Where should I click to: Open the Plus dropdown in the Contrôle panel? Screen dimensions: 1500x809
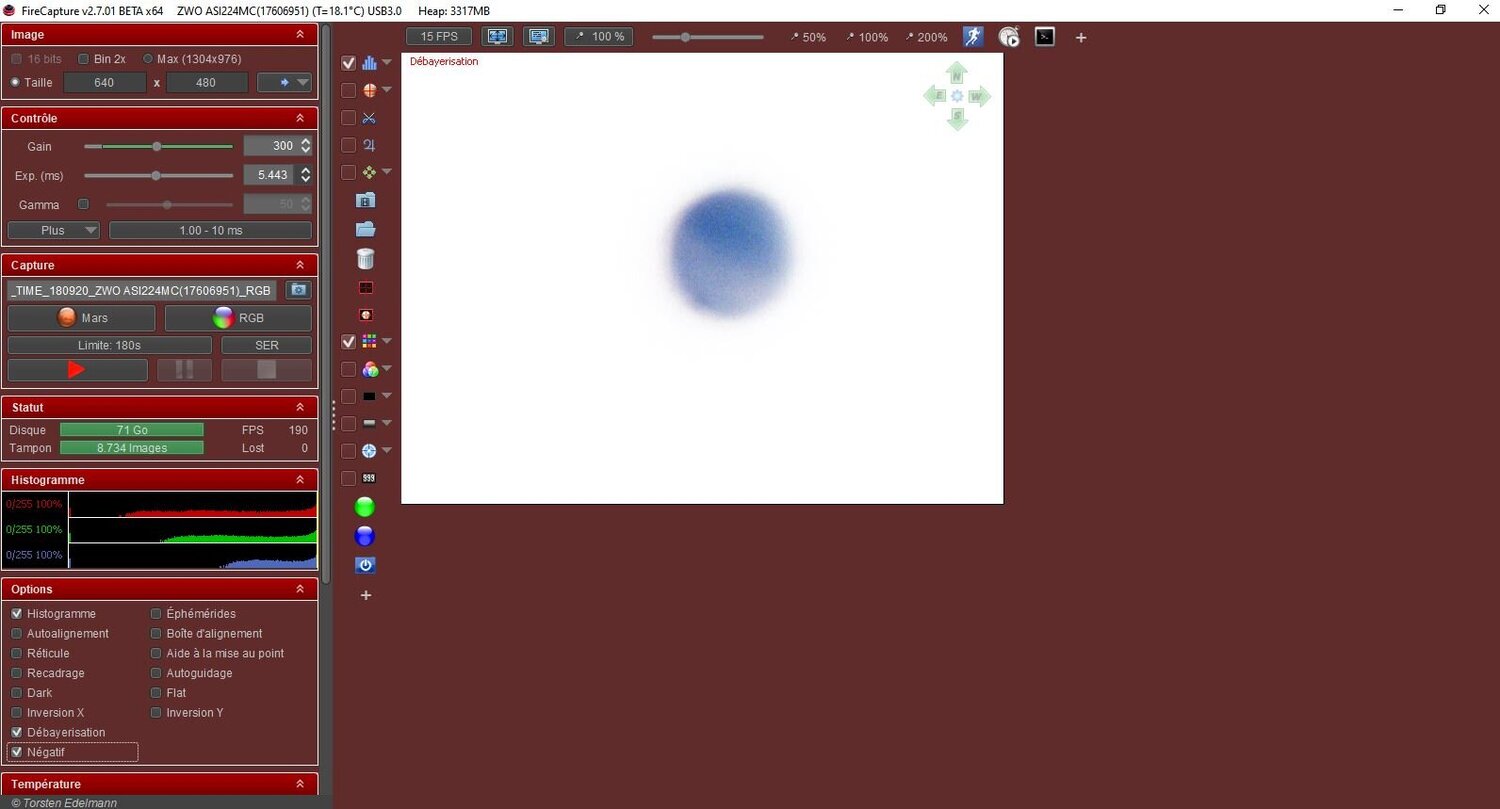[53, 230]
